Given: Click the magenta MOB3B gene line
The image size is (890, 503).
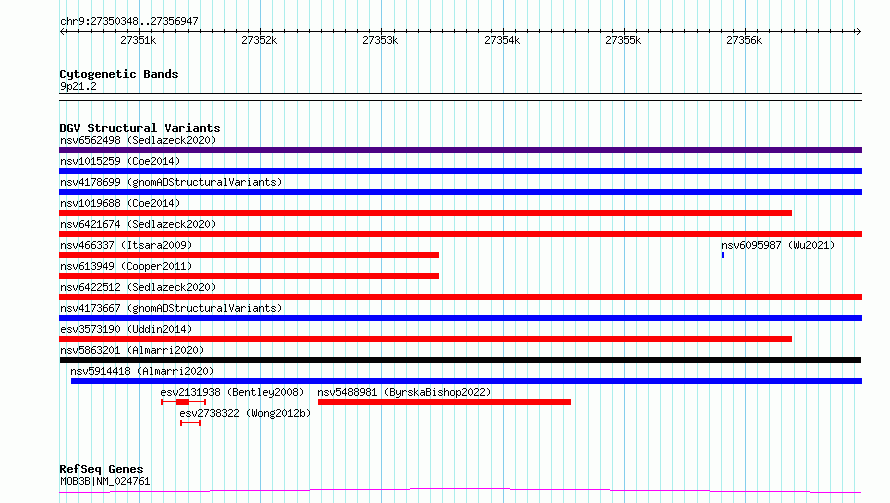Looking at the screenshot, I should 460,491.
